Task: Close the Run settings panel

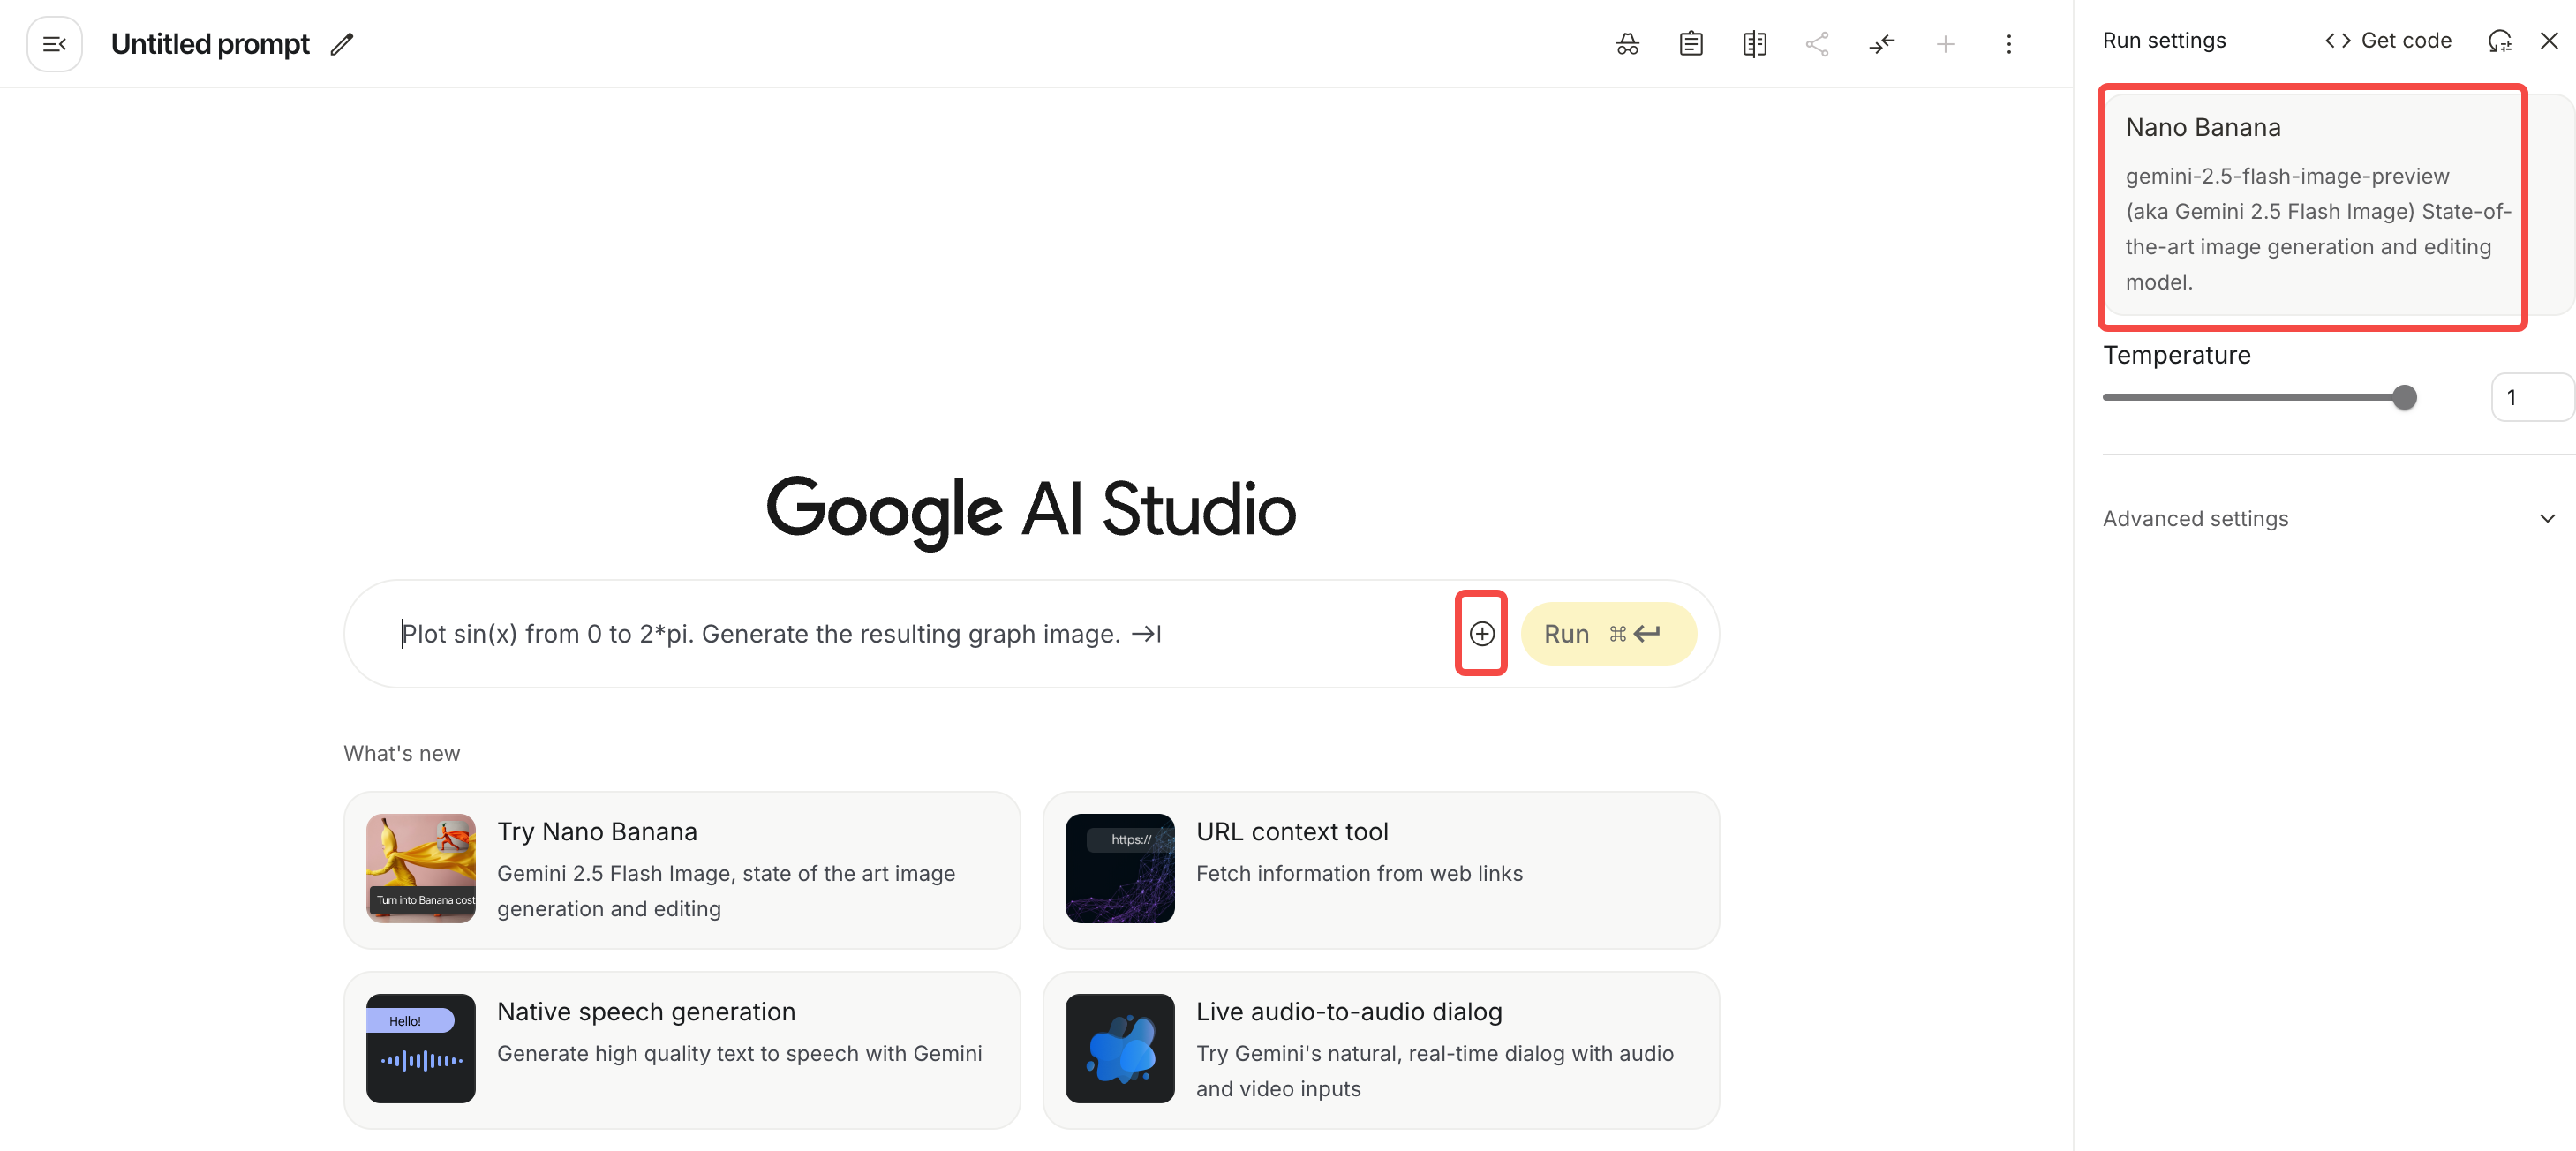Action: click(x=2549, y=41)
